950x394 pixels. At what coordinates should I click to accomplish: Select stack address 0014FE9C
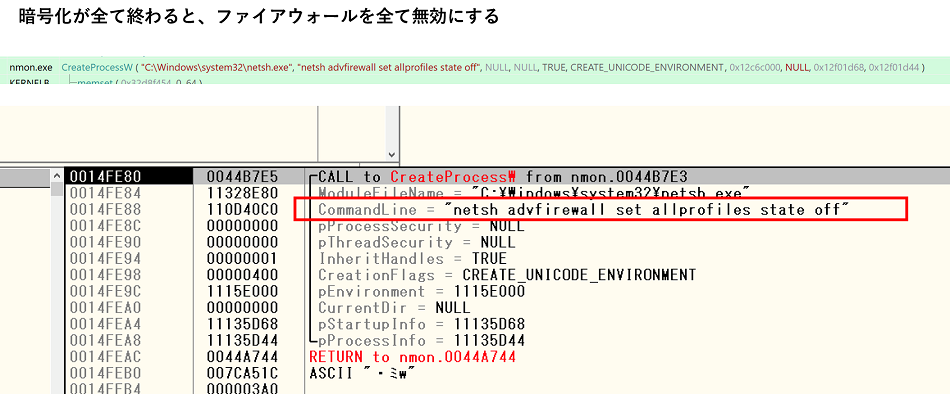(x=105, y=292)
